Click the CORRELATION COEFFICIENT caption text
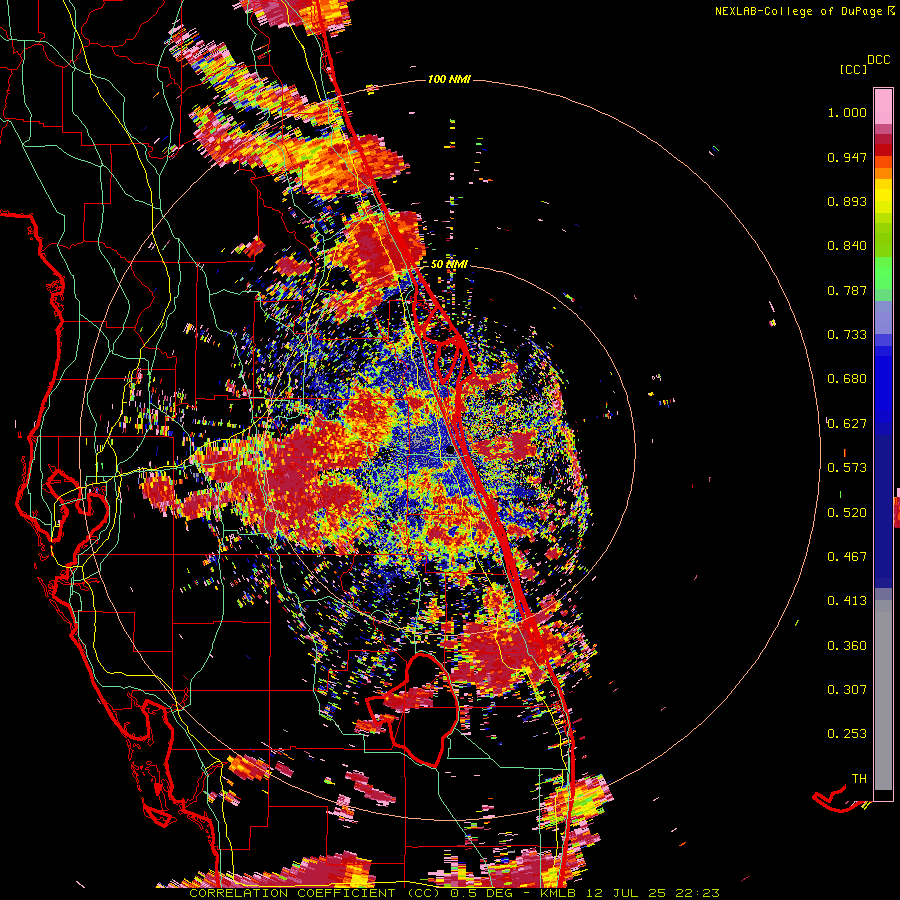The height and width of the screenshot is (900, 900). (x=292, y=893)
